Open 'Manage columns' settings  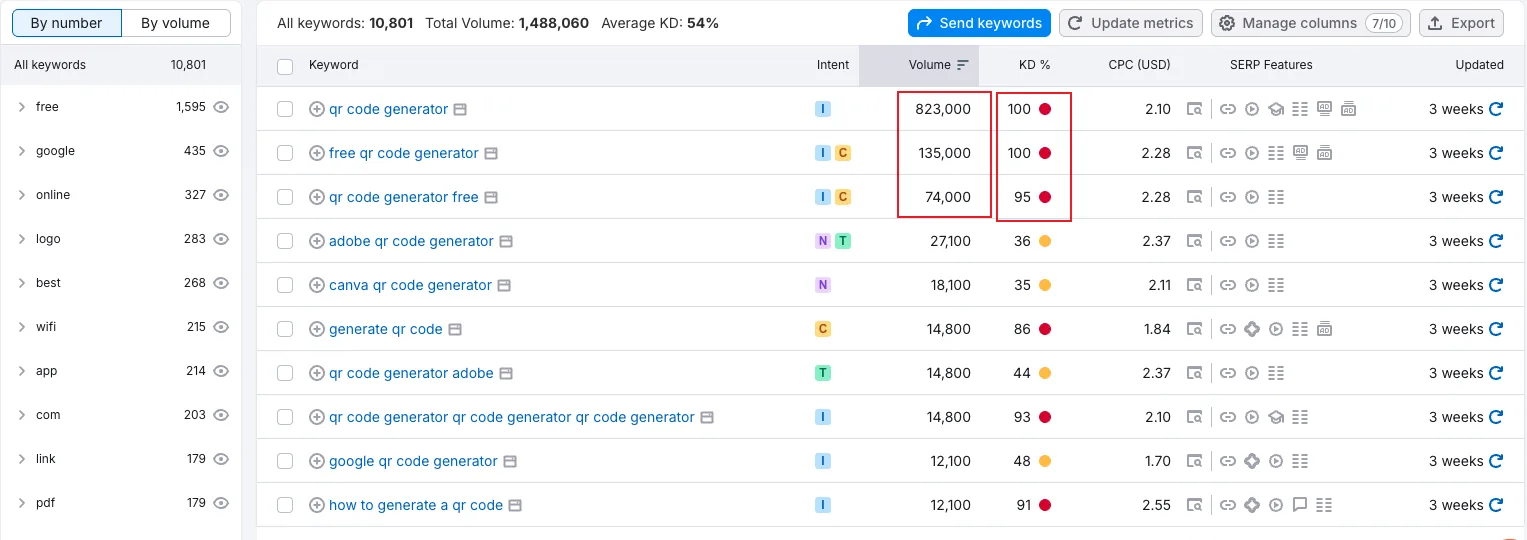click(1311, 23)
